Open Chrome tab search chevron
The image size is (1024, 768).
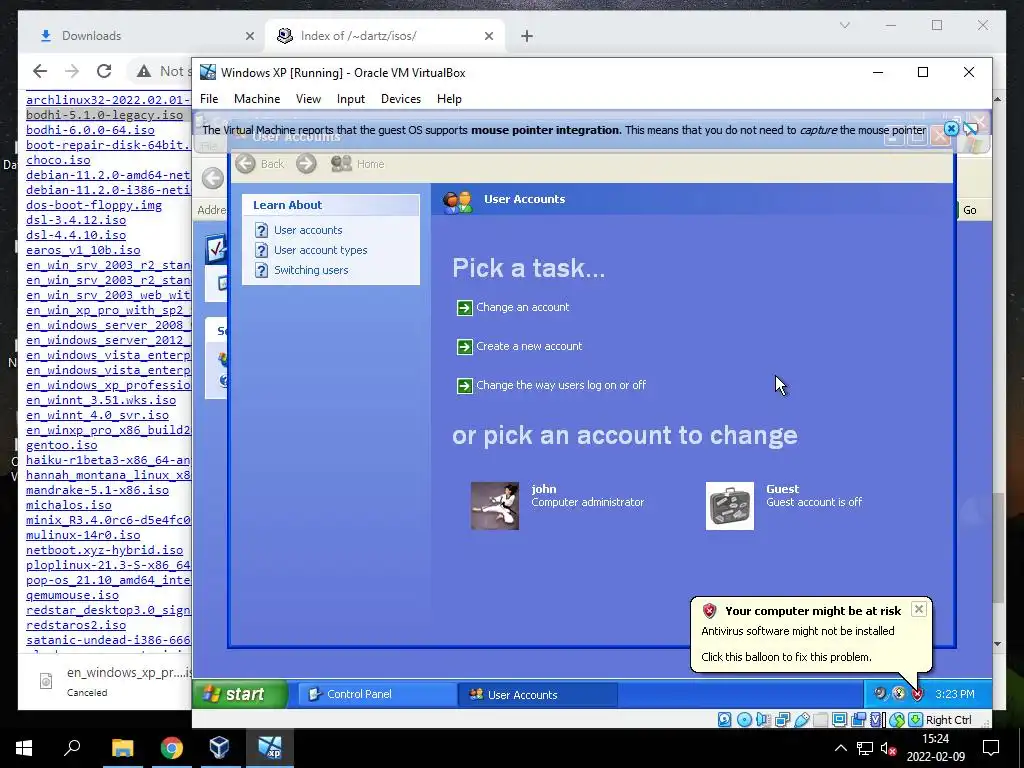pyautogui.click(x=844, y=25)
